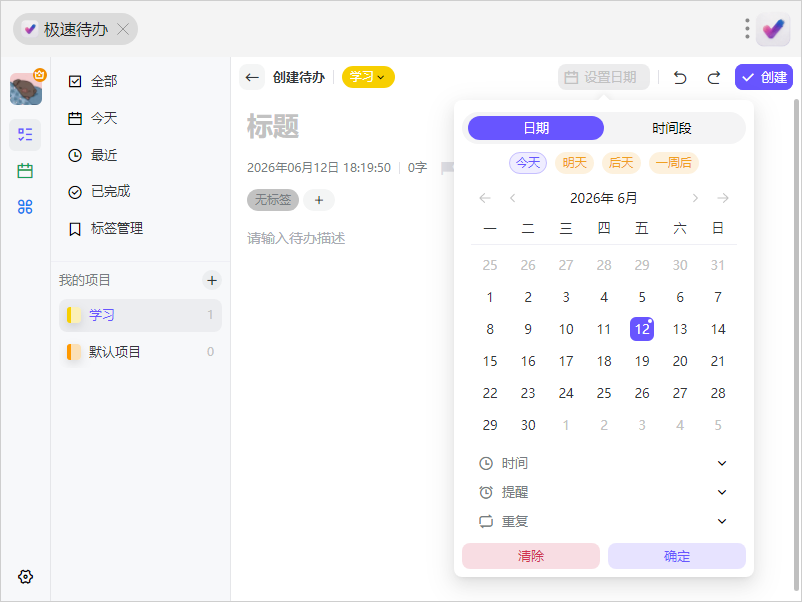Open the three-dot more menu

747,29
